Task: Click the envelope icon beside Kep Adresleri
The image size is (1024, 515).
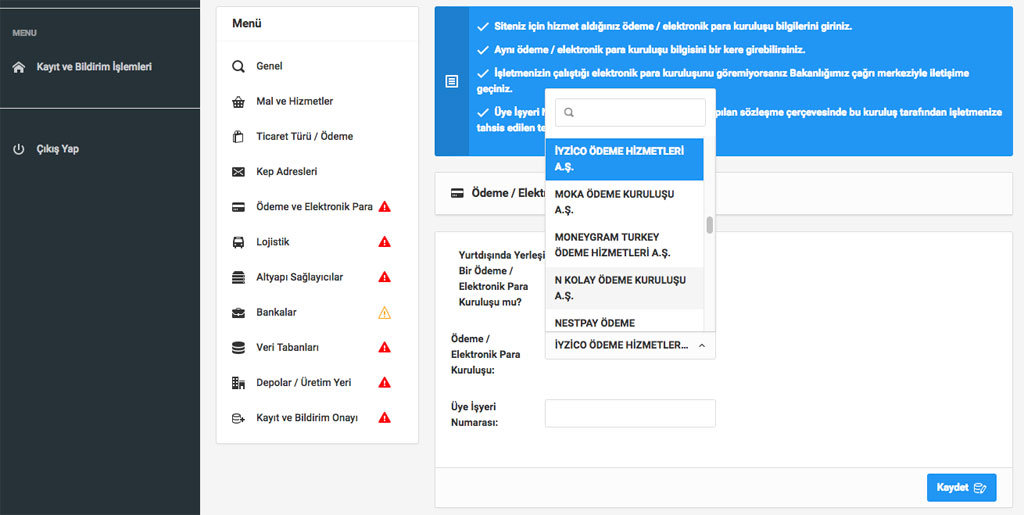Action: tap(238, 172)
